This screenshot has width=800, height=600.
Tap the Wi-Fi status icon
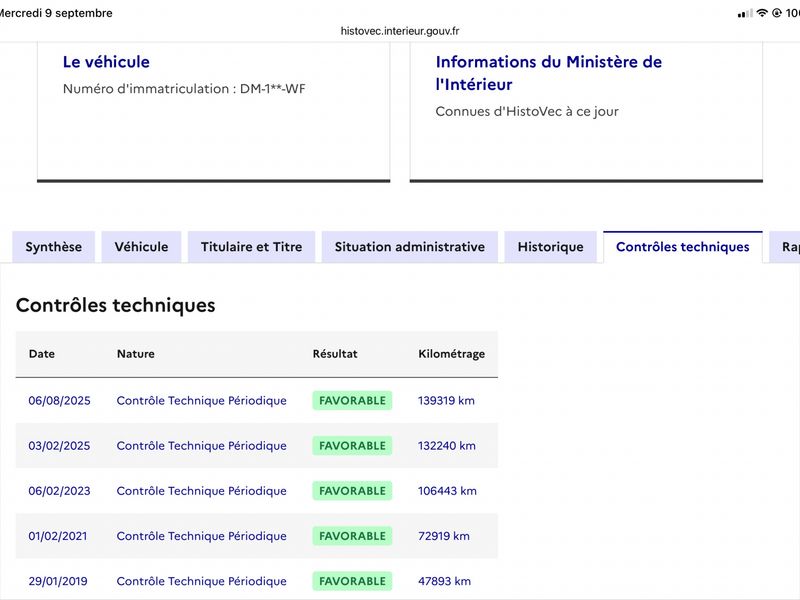click(x=762, y=13)
